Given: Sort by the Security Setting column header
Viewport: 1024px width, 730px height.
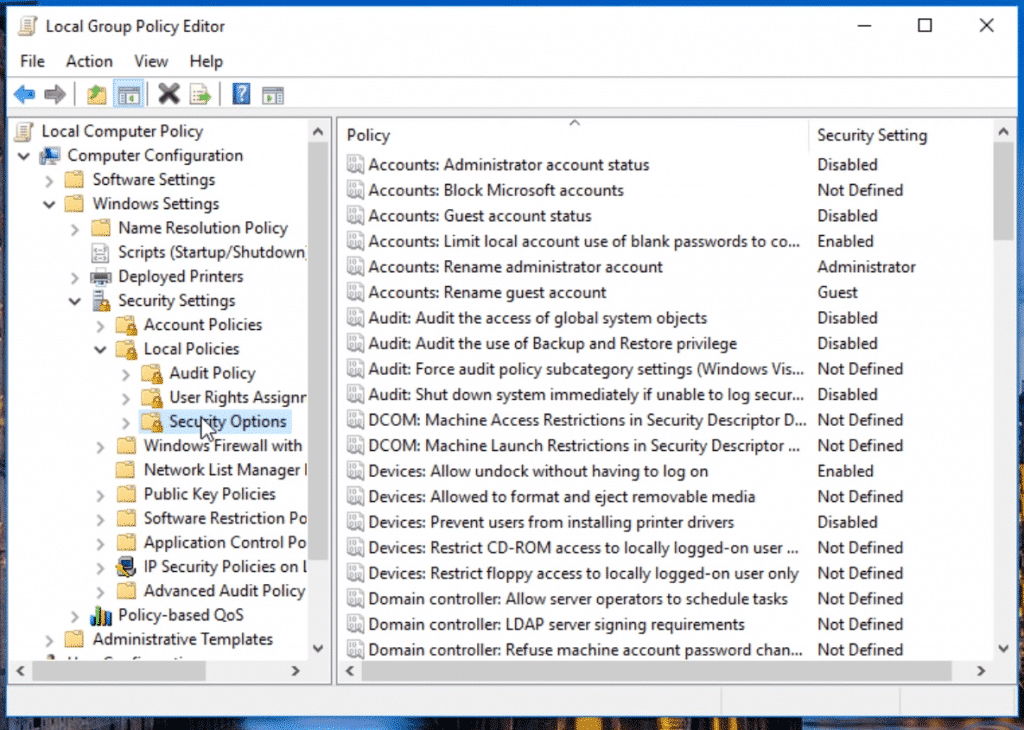Looking at the screenshot, I should [871, 135].
